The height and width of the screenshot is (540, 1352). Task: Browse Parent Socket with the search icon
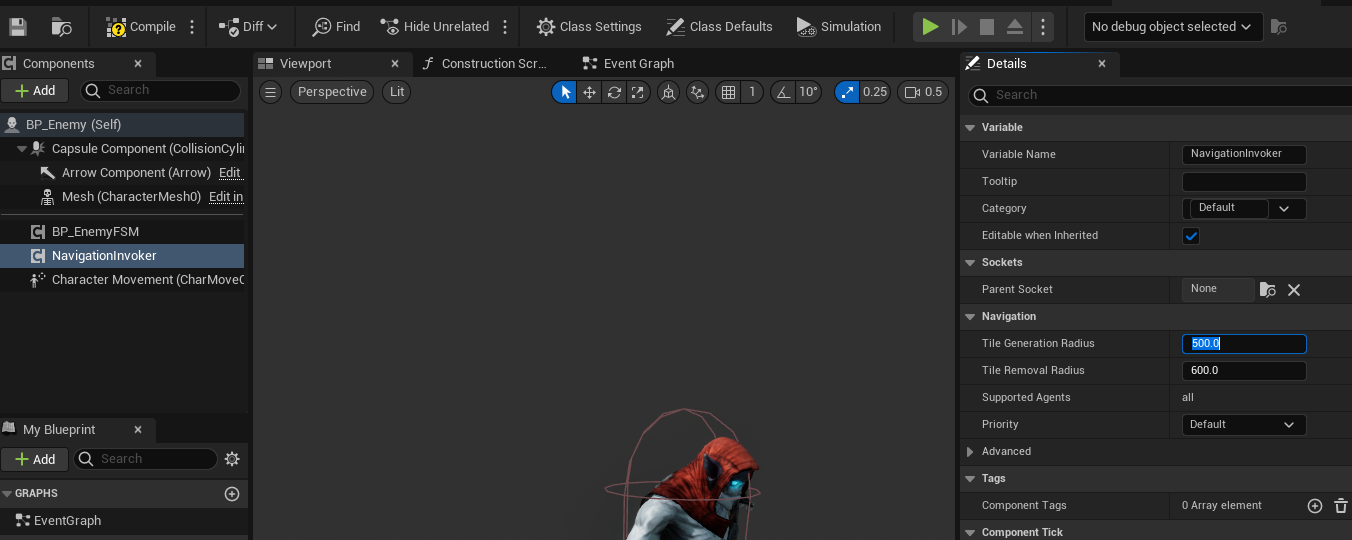[1268, 290]
